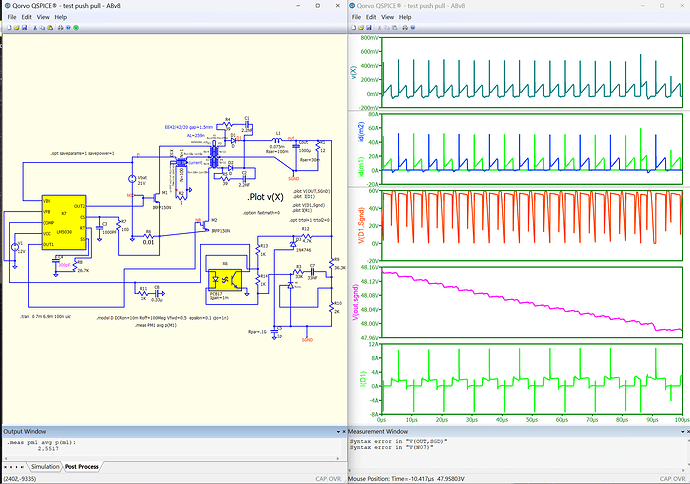Run simulation with green circle icon
690x484 pixels.
(76, 28)
